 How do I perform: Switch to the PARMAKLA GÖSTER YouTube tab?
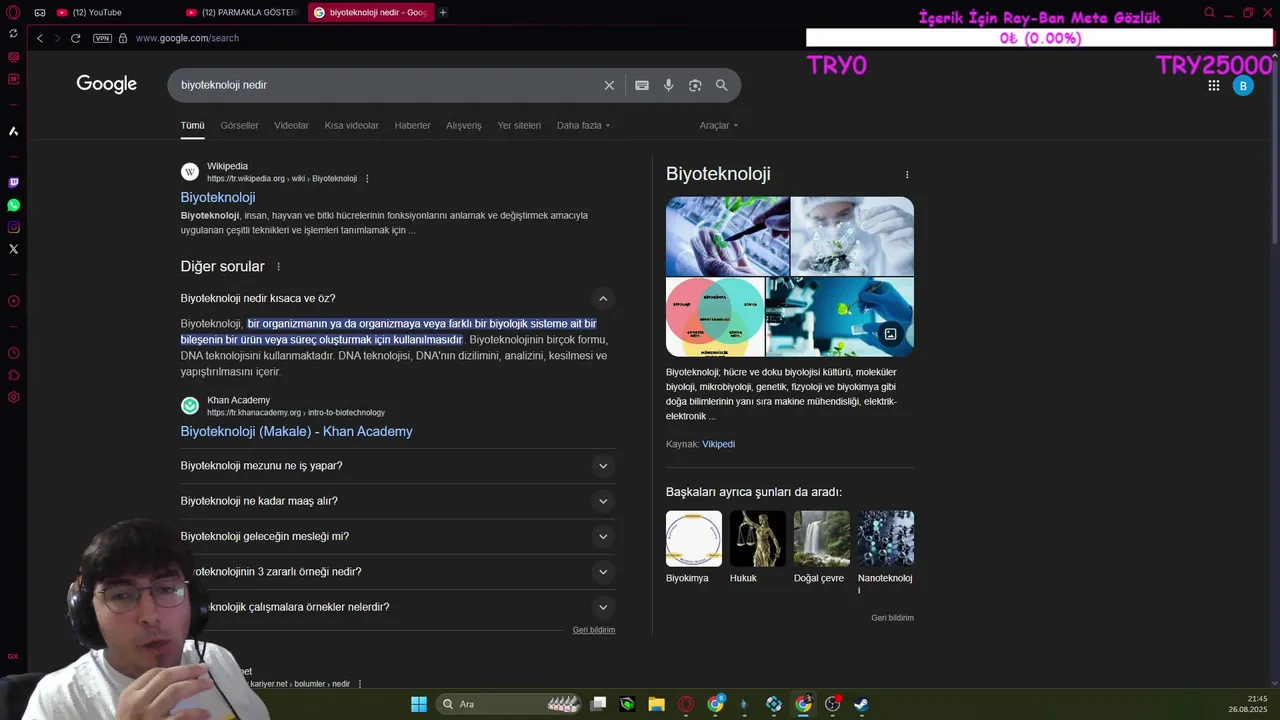(x=243, y=13)
